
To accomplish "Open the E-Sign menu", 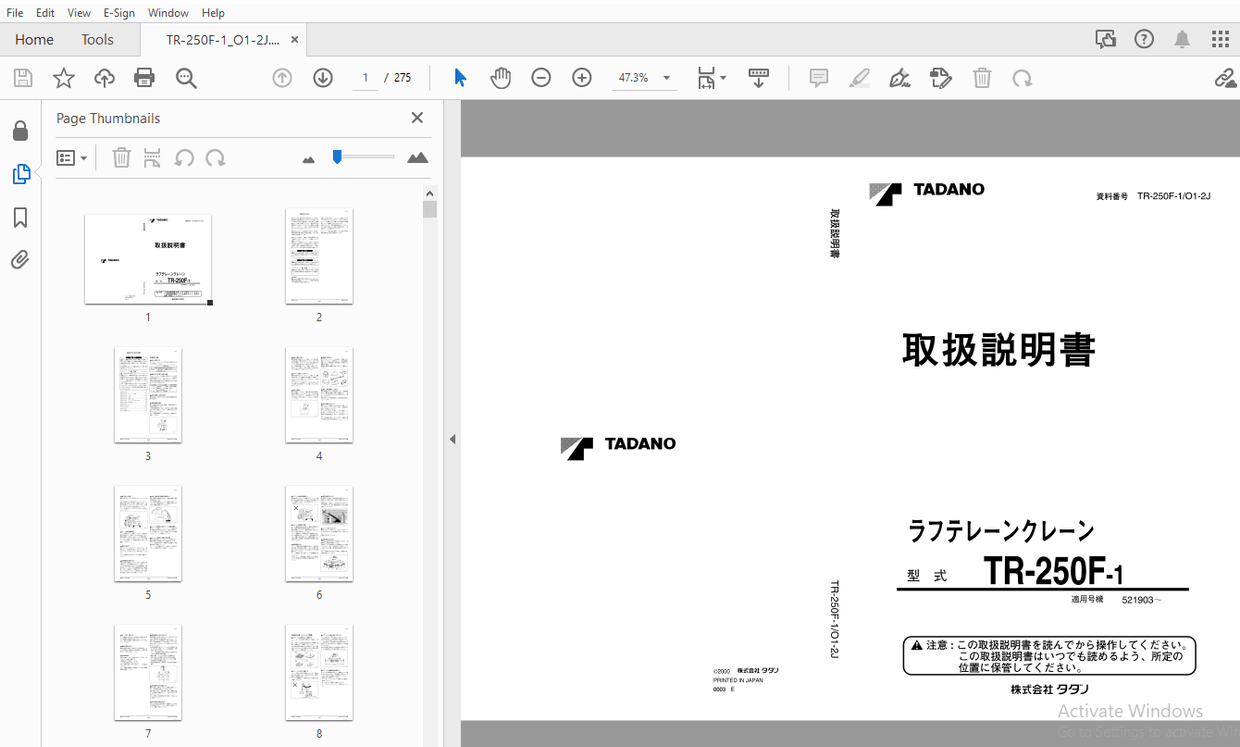I will (x=119, y=13).
